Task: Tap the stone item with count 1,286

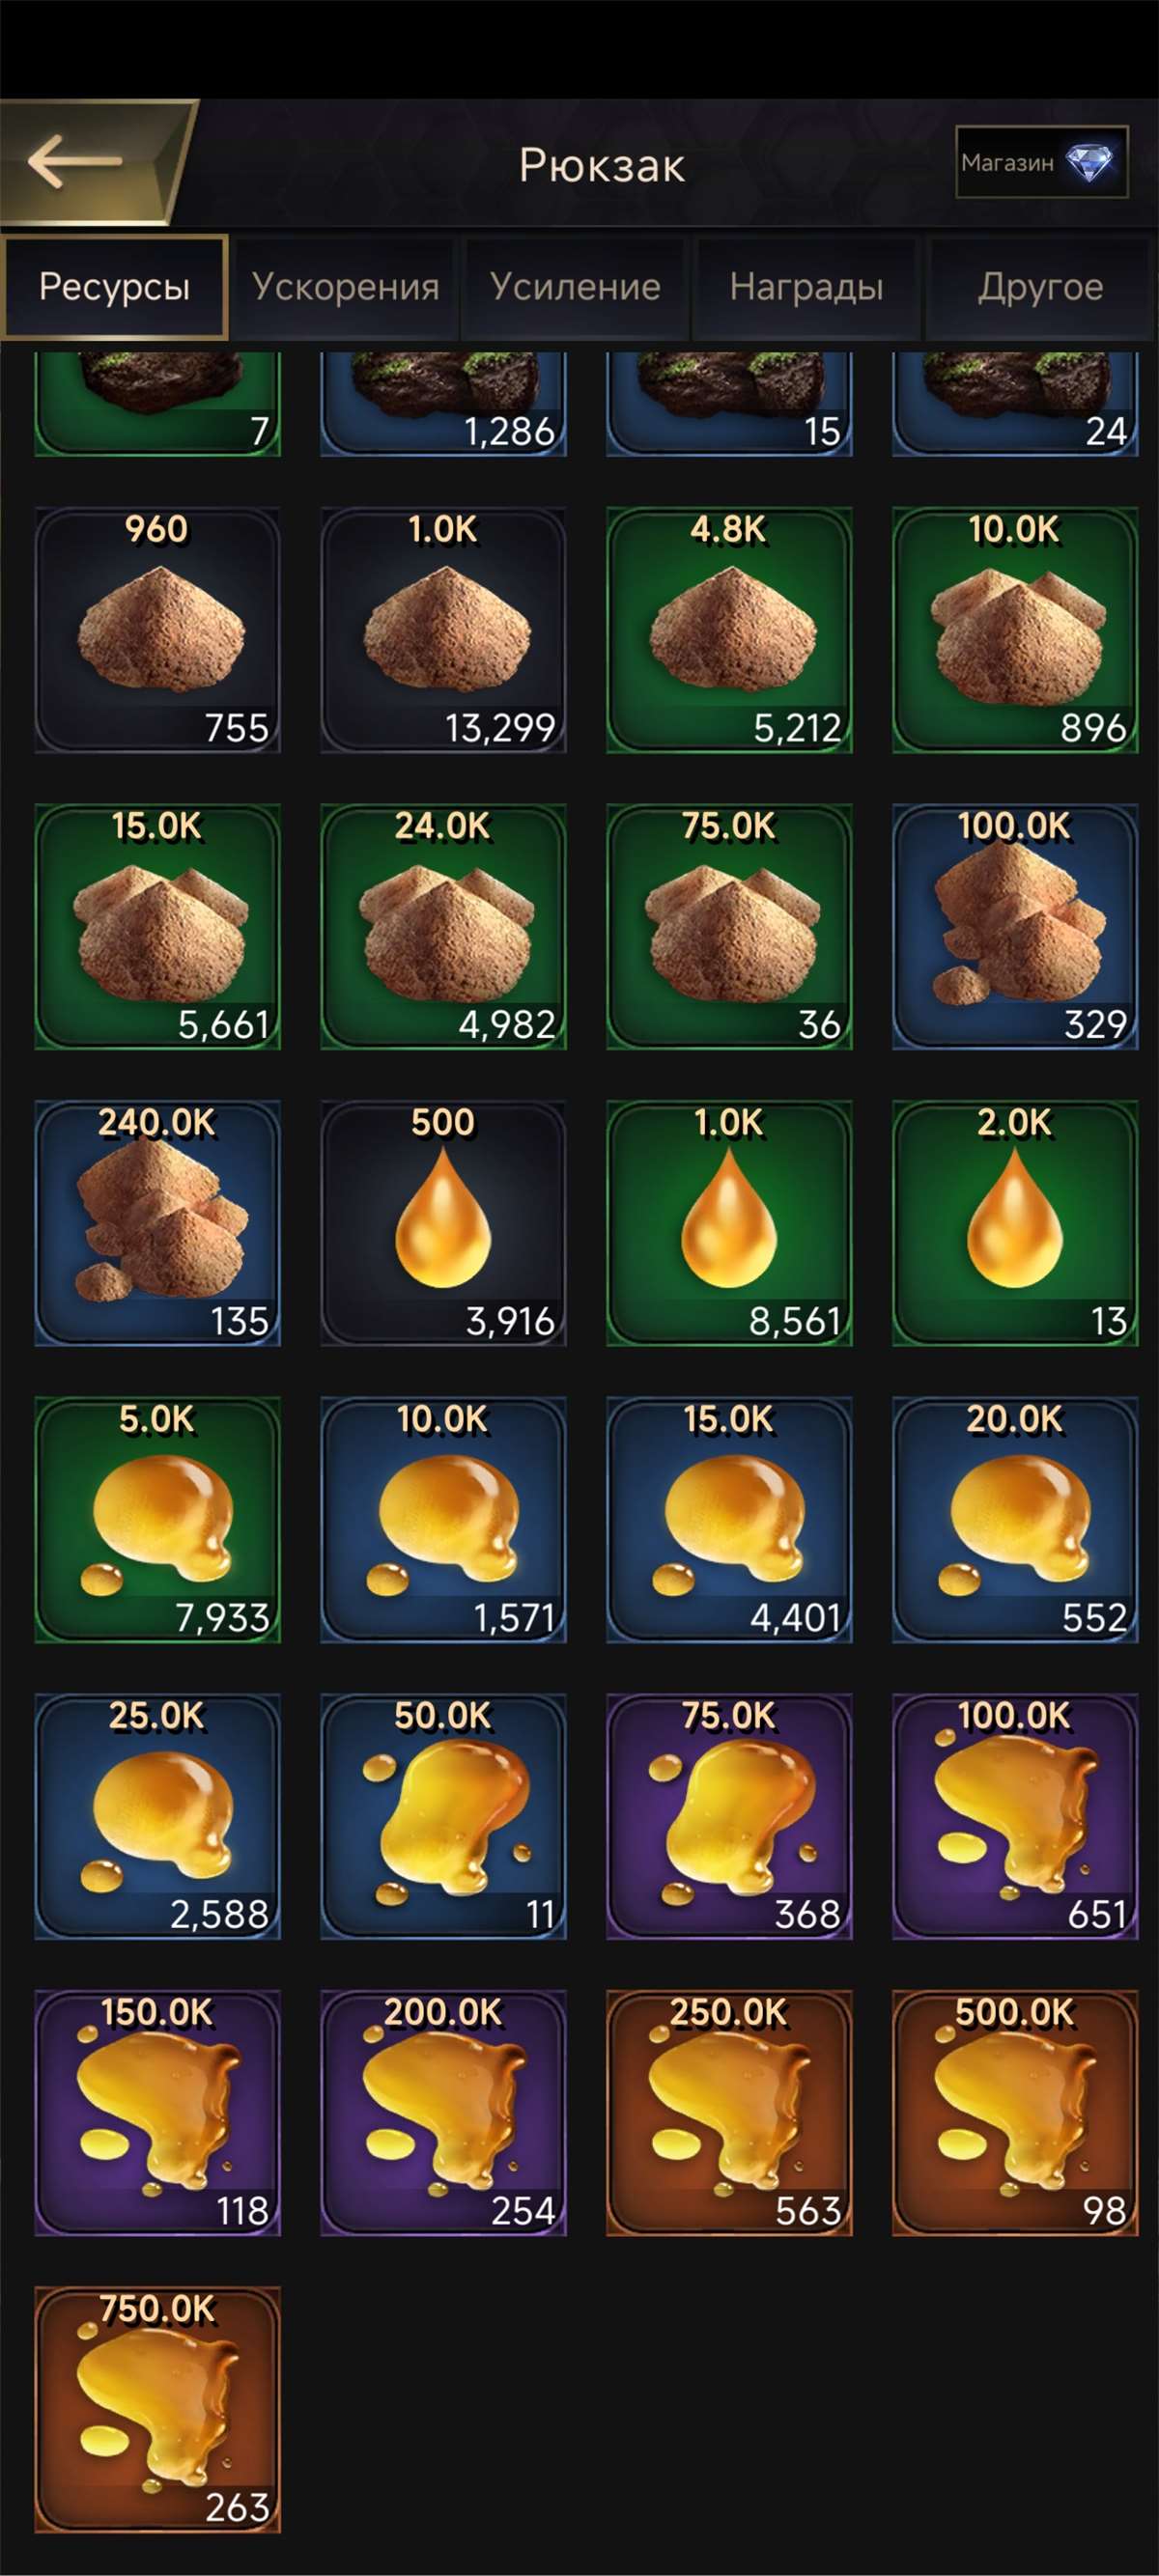Action: [443, 404]
